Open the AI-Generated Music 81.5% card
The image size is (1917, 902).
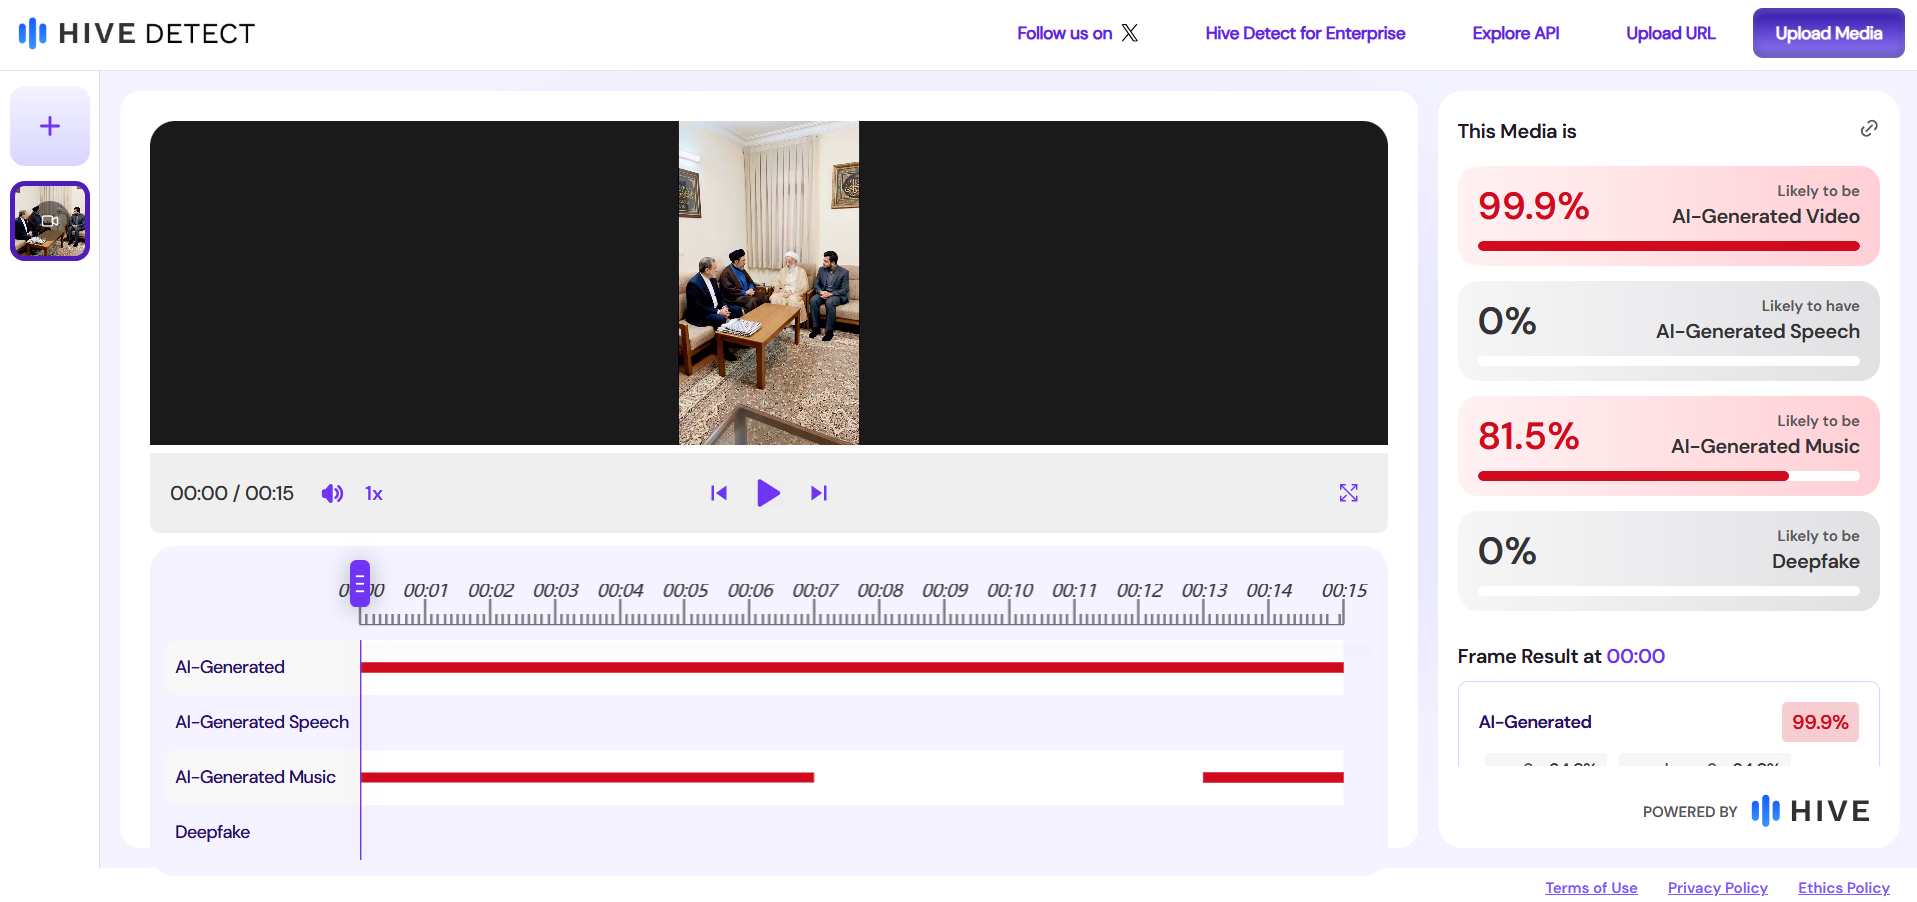(1669, 446)
